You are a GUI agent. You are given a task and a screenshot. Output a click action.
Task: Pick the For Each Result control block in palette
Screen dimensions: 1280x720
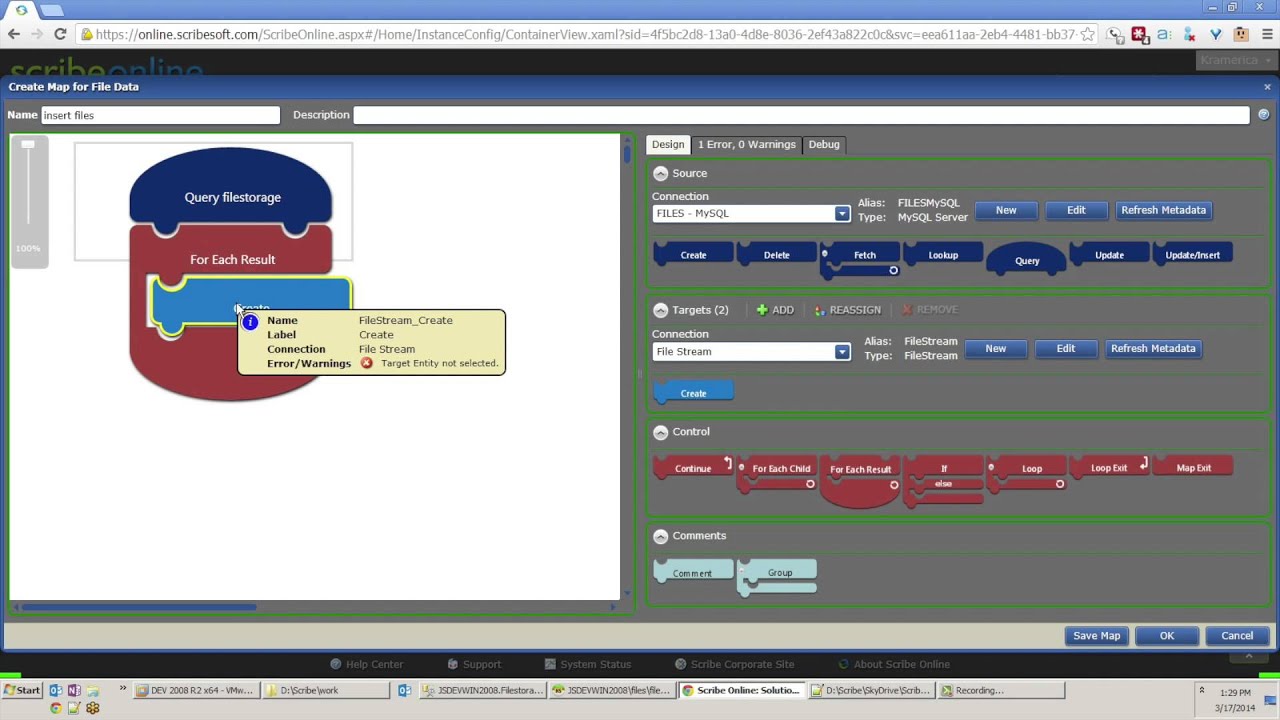click(860, 481)
